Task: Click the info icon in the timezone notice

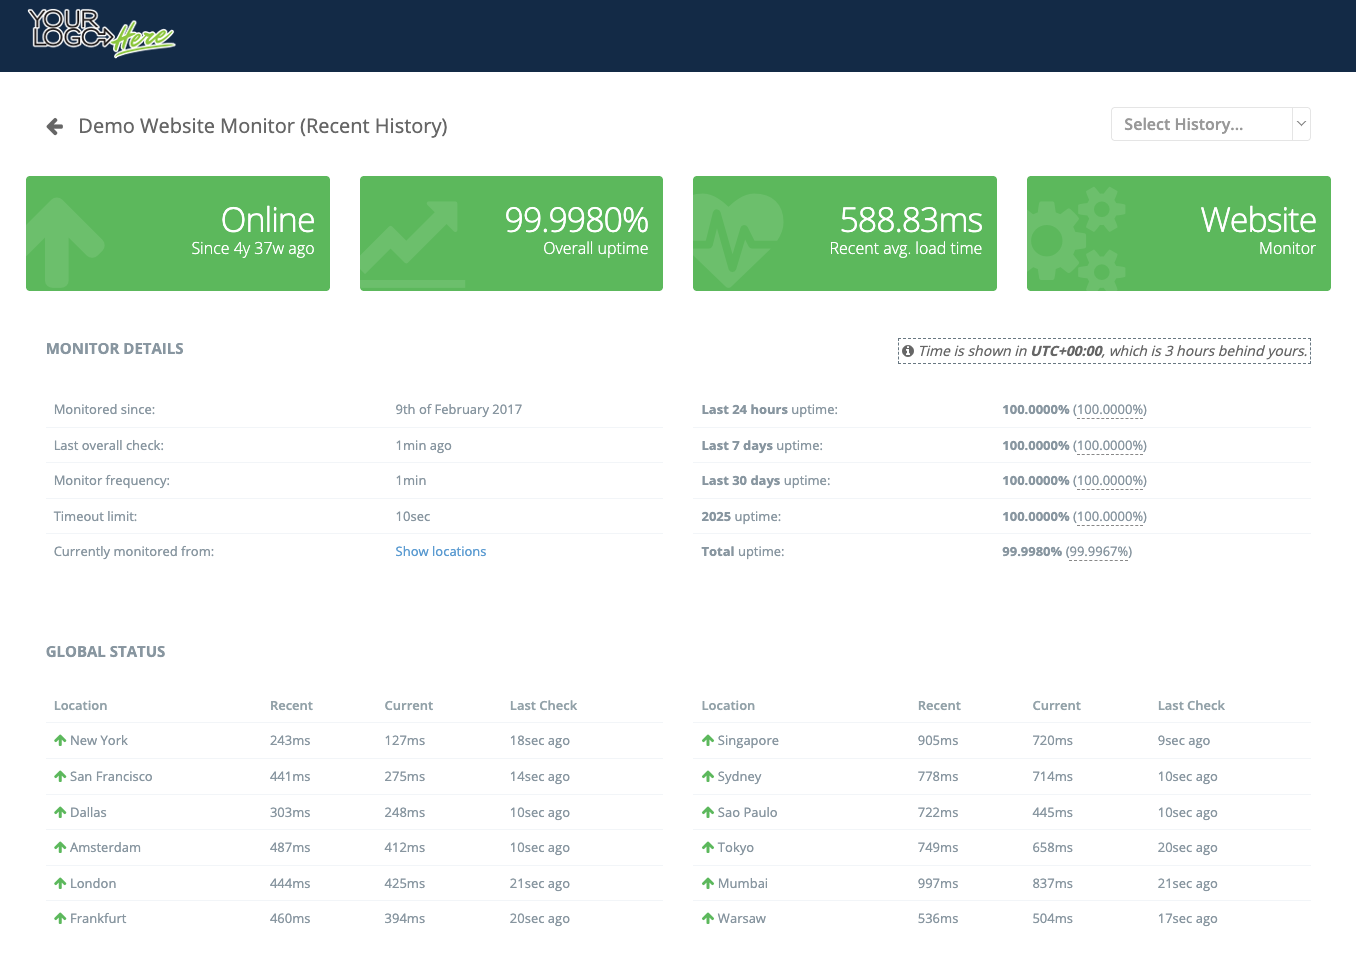Action: point(908,351)
